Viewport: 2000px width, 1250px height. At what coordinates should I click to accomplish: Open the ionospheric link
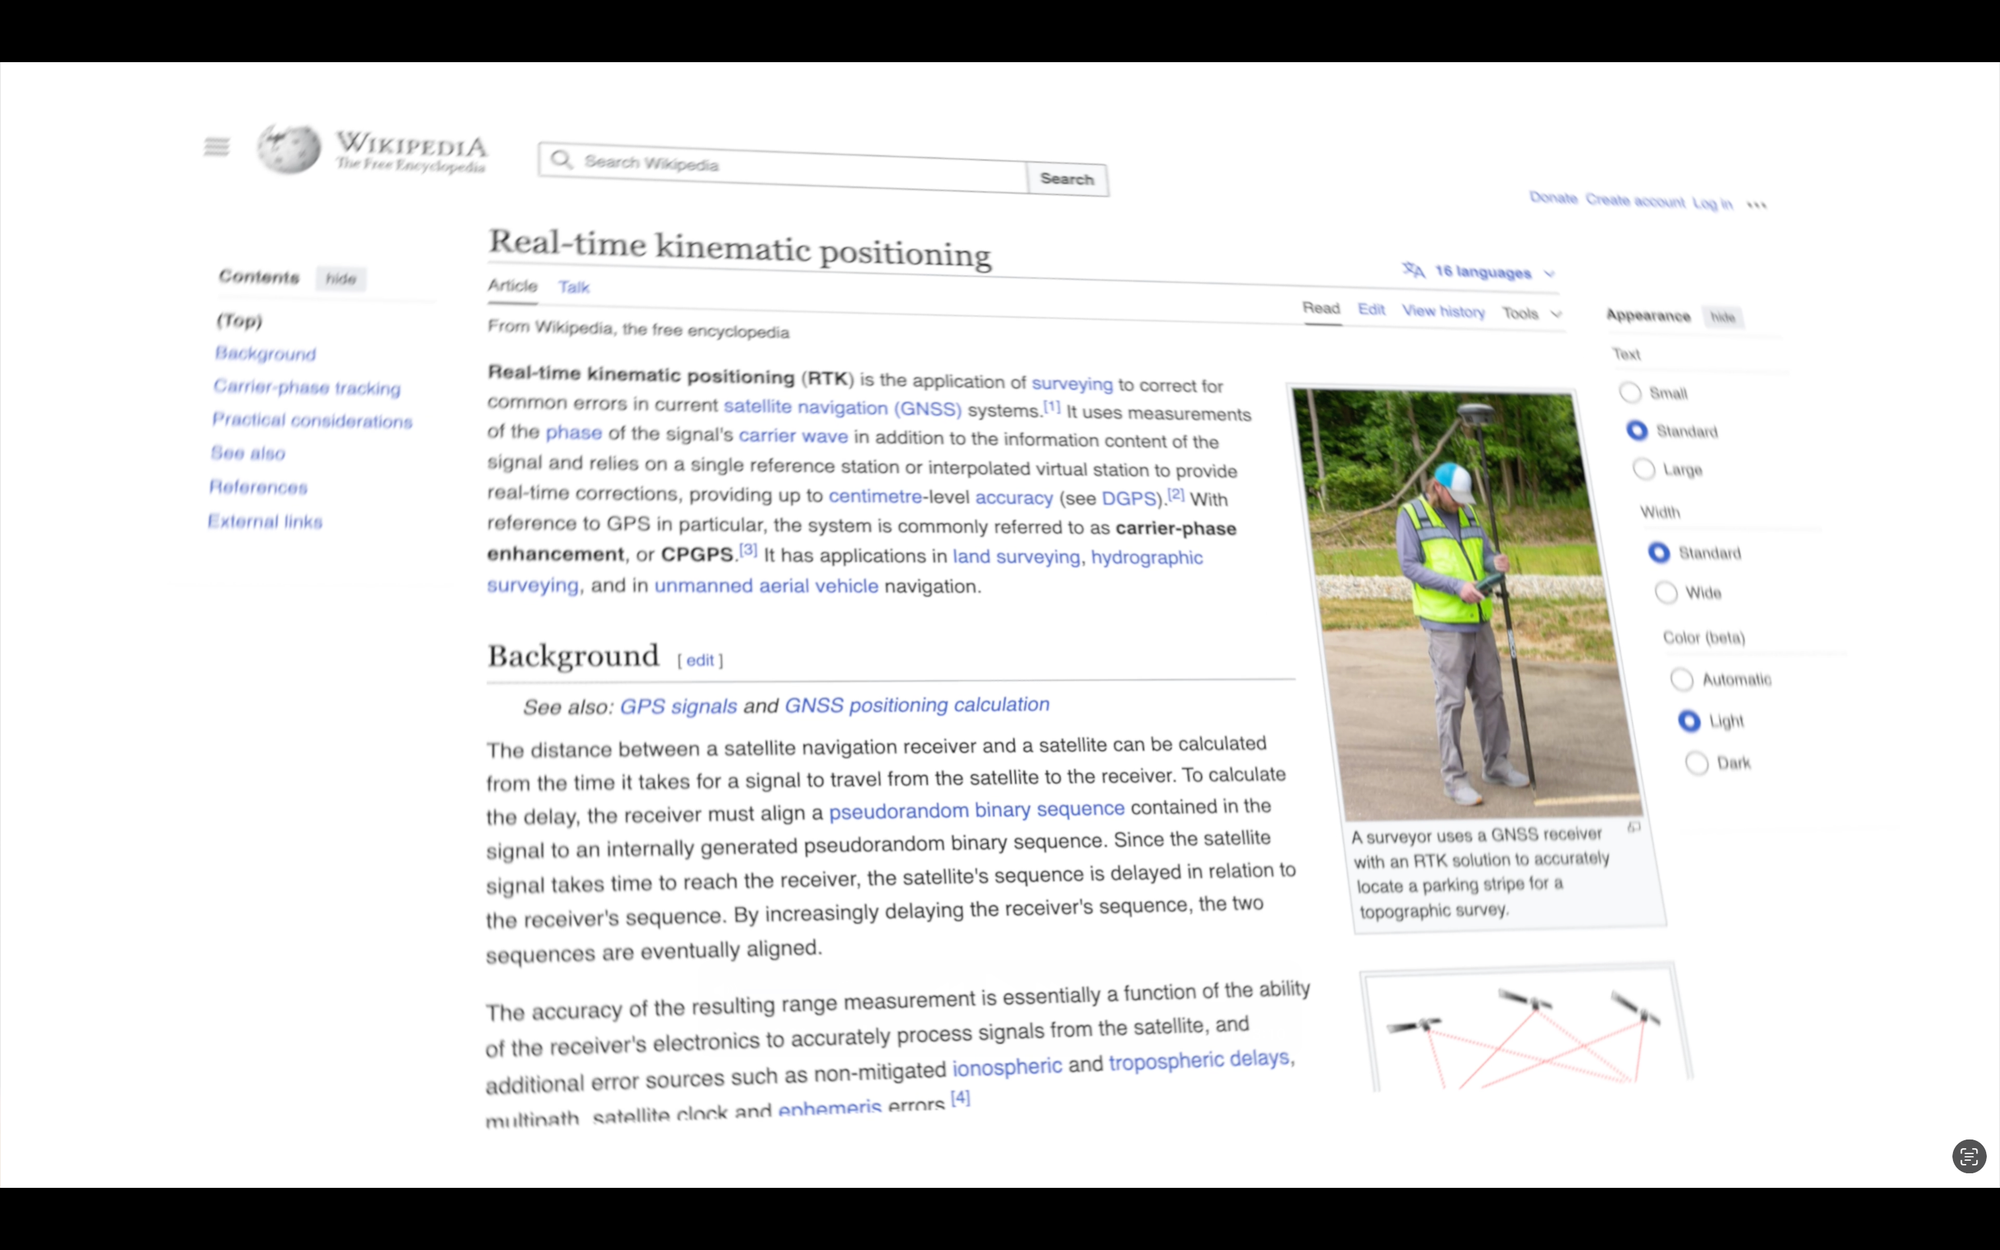pyautogui.click(x=1007, y=1067)
